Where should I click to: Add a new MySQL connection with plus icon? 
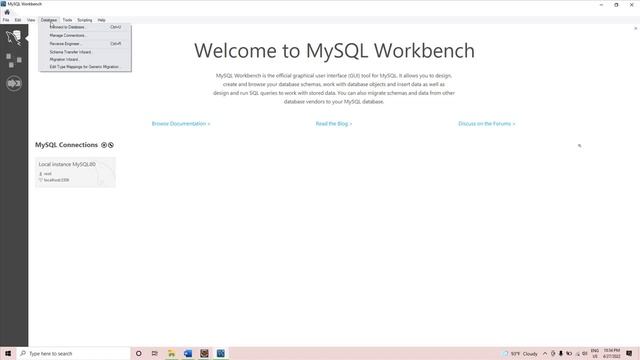(x=104, y=145)
